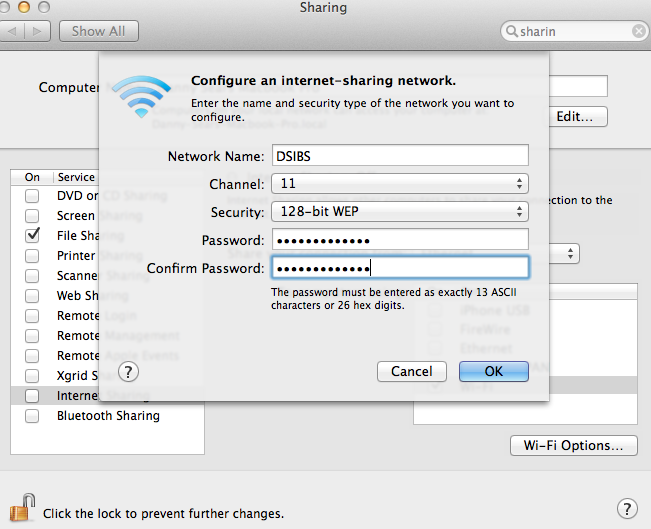Turn on Internet Sharing checkbox

pos(32,396)
